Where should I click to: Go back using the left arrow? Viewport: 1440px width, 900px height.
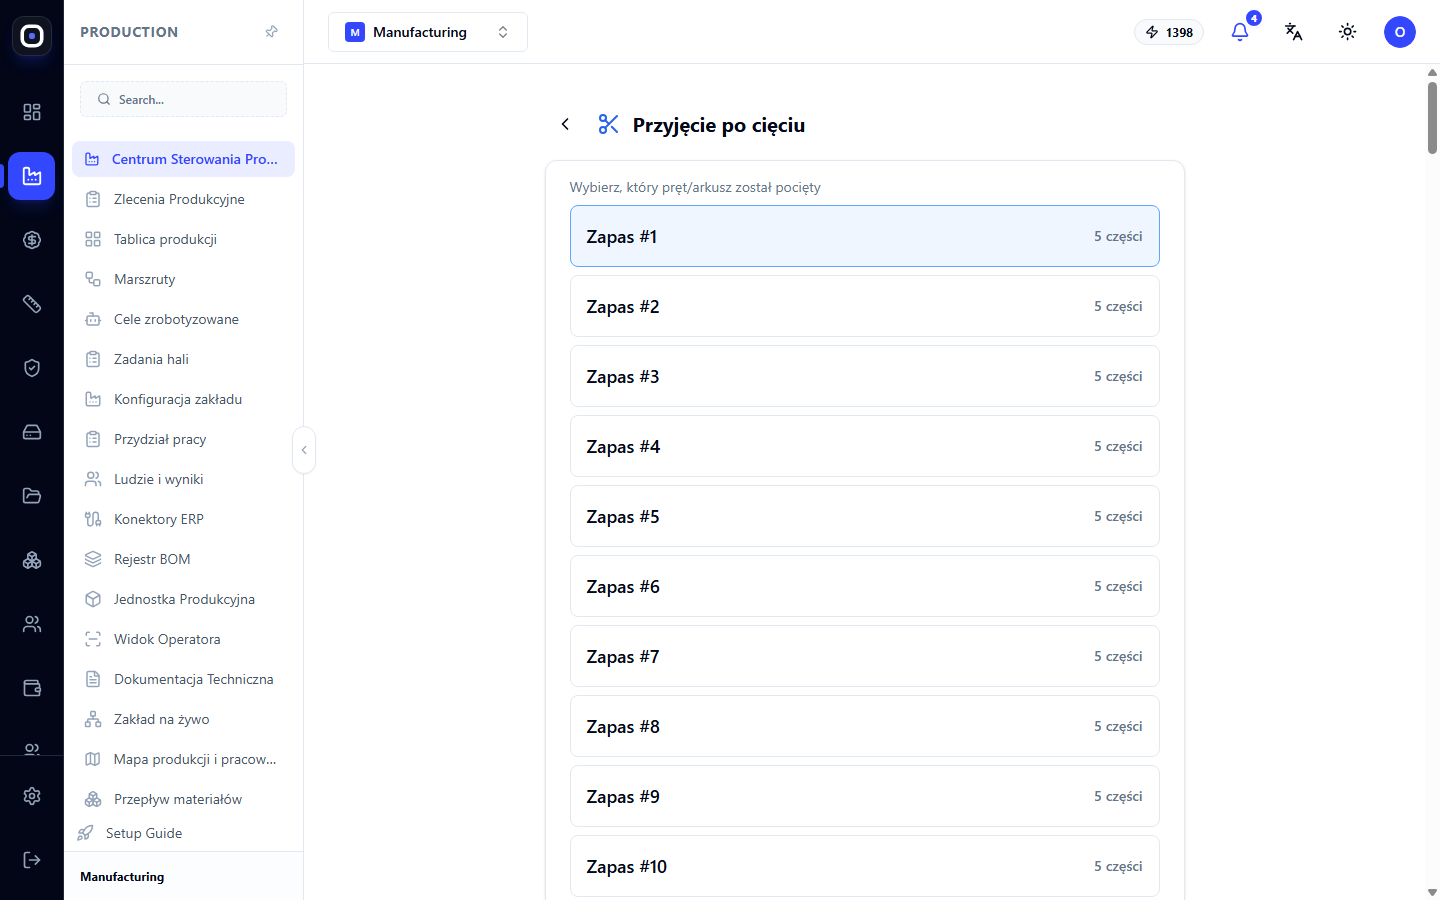click(565, 124)
